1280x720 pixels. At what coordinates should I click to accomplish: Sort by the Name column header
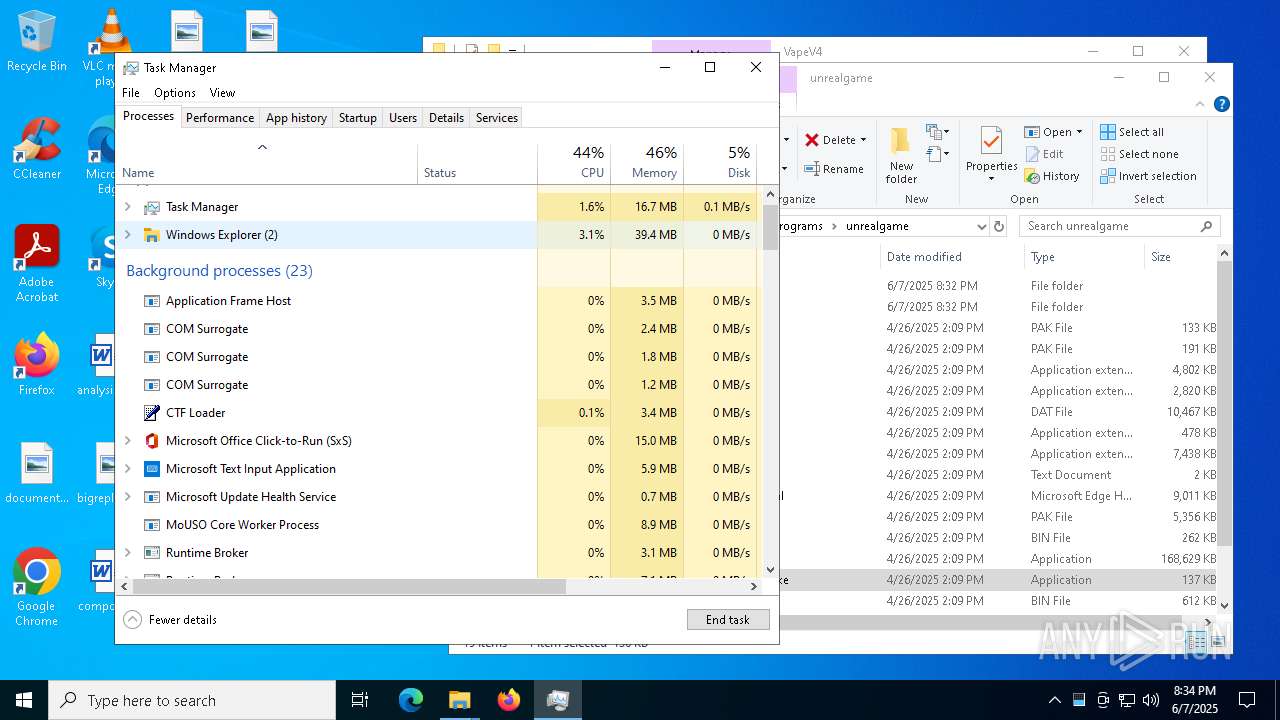pos(266,163)
